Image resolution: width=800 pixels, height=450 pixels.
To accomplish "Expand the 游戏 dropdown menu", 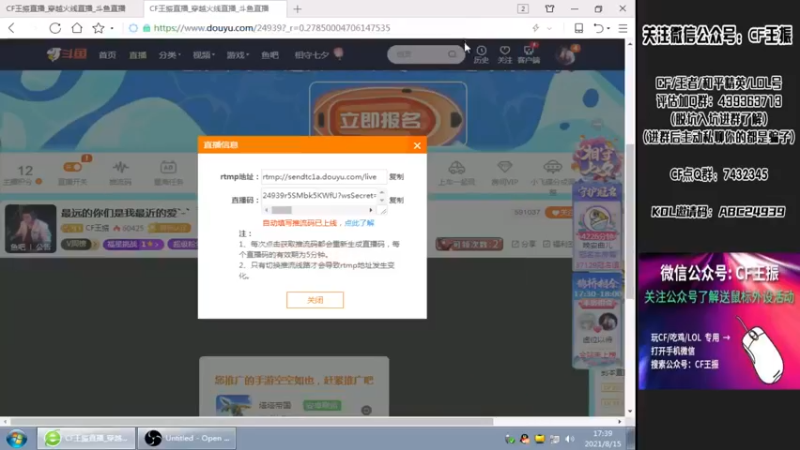I will (238, 55).
